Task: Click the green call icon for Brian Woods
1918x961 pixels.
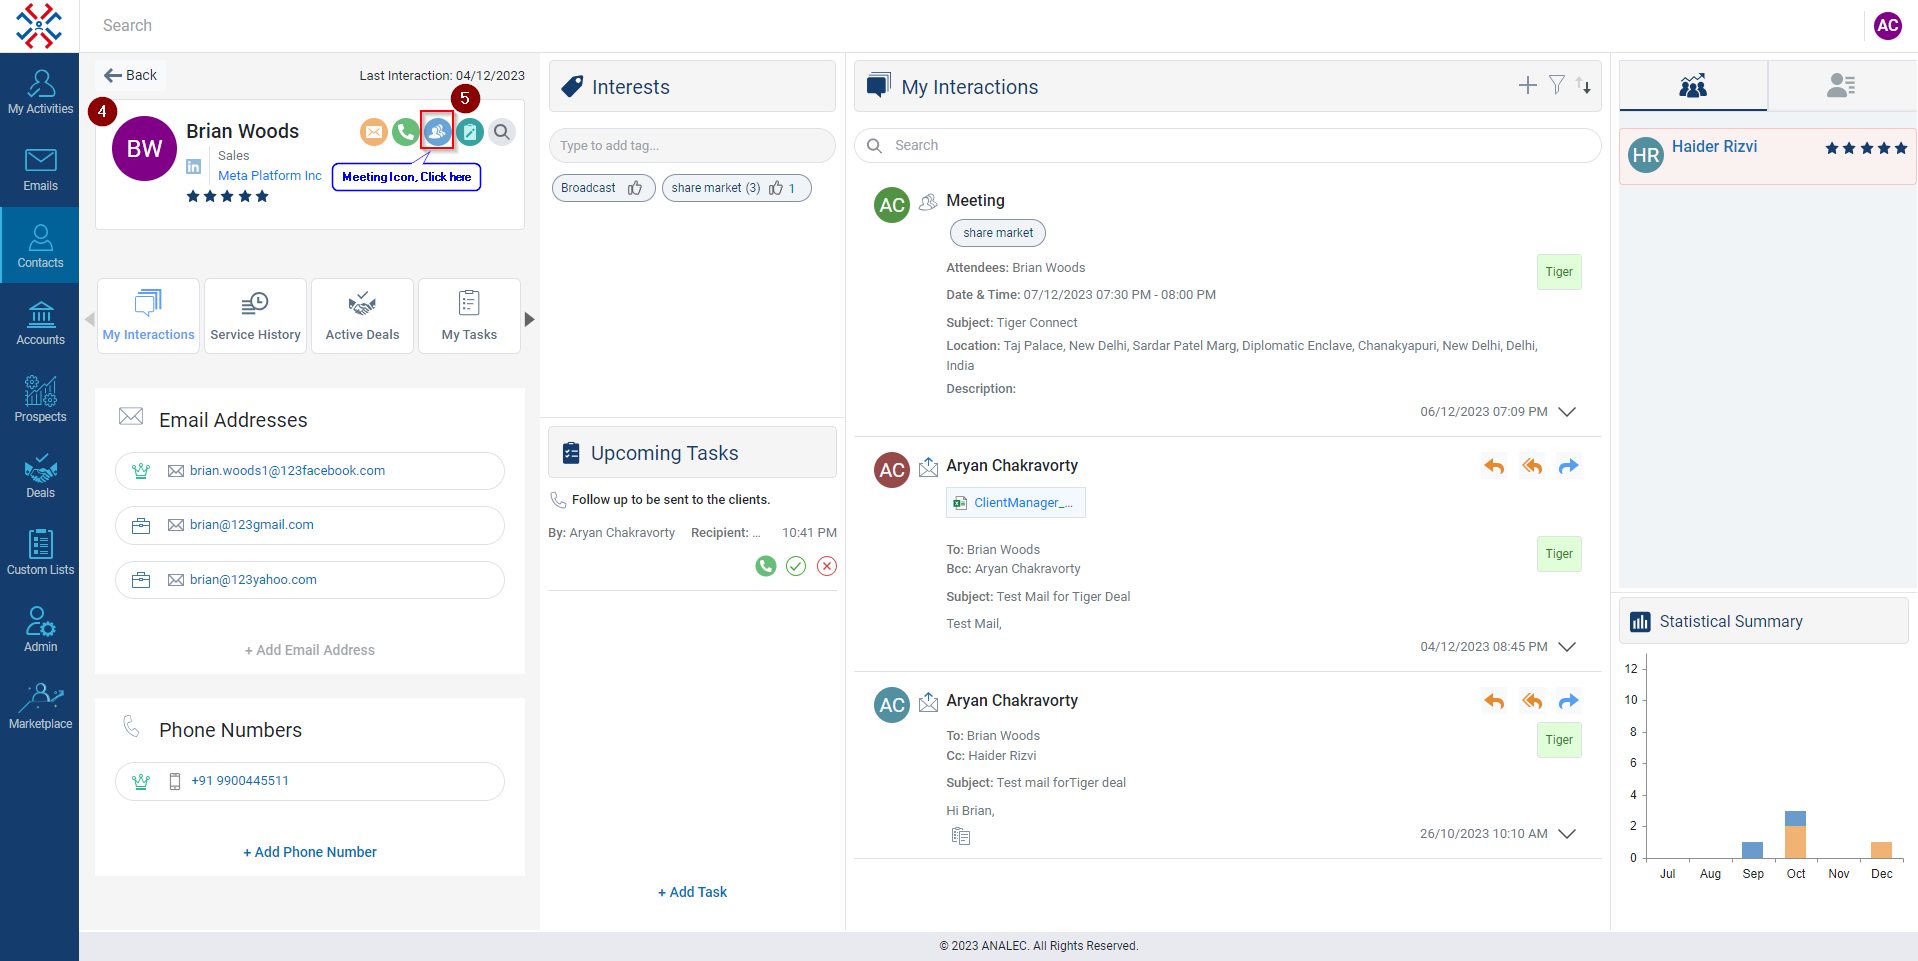Action: pyautogui.click(x=405, y=131)
